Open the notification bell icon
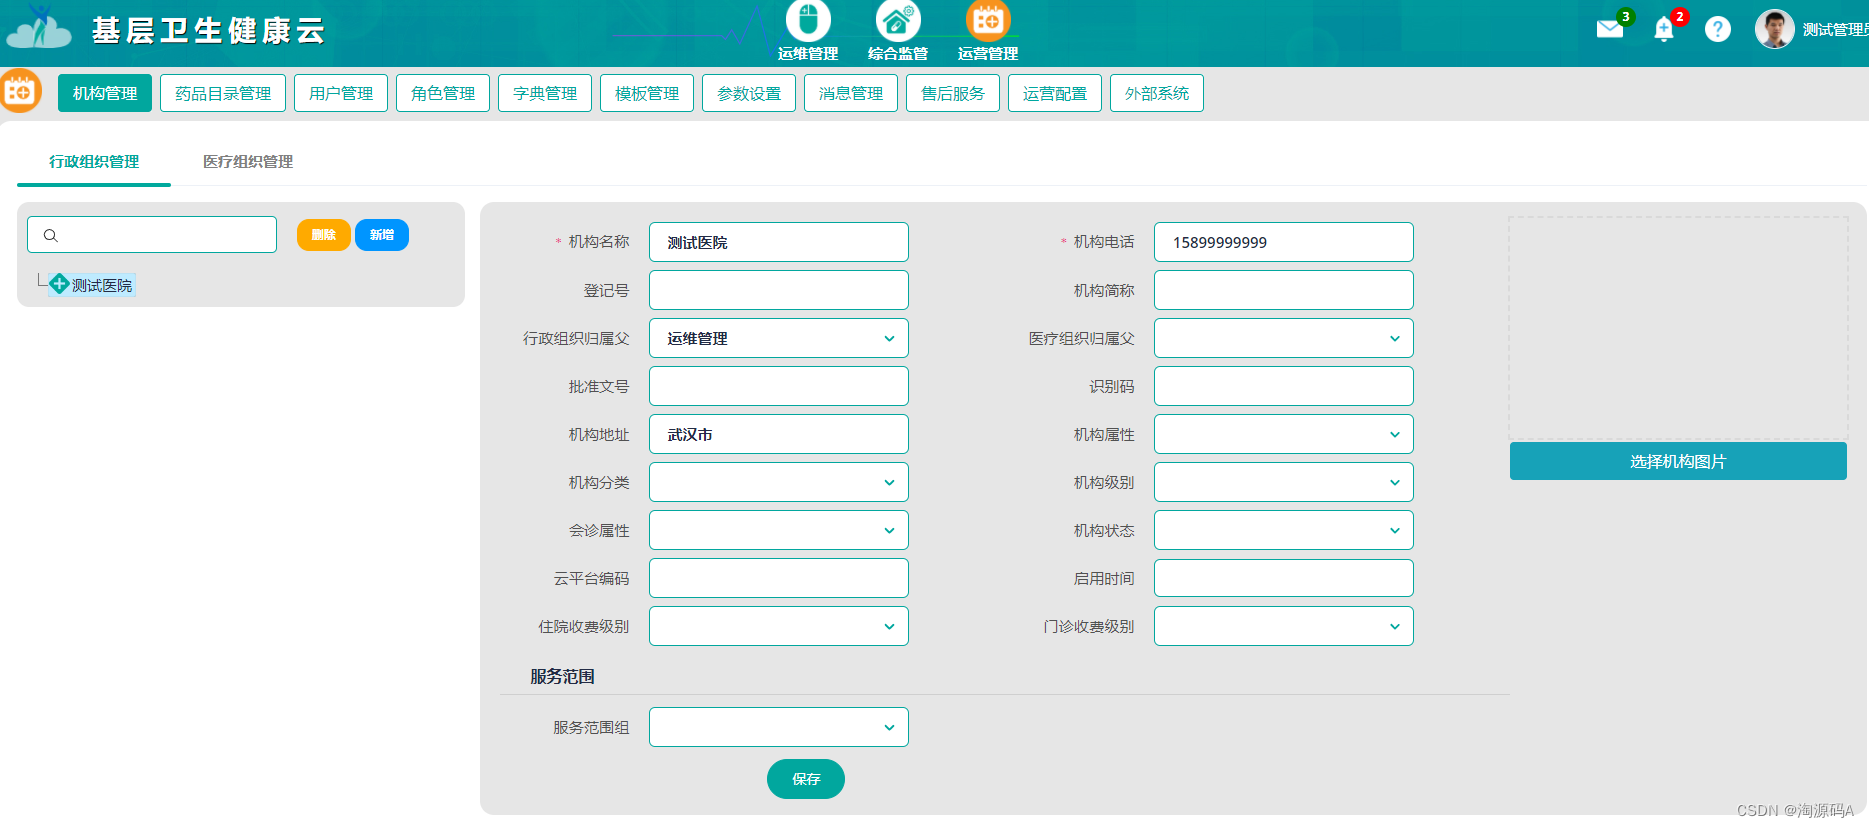Screen dimensions: 1869x828 [x=1664, y=29]
